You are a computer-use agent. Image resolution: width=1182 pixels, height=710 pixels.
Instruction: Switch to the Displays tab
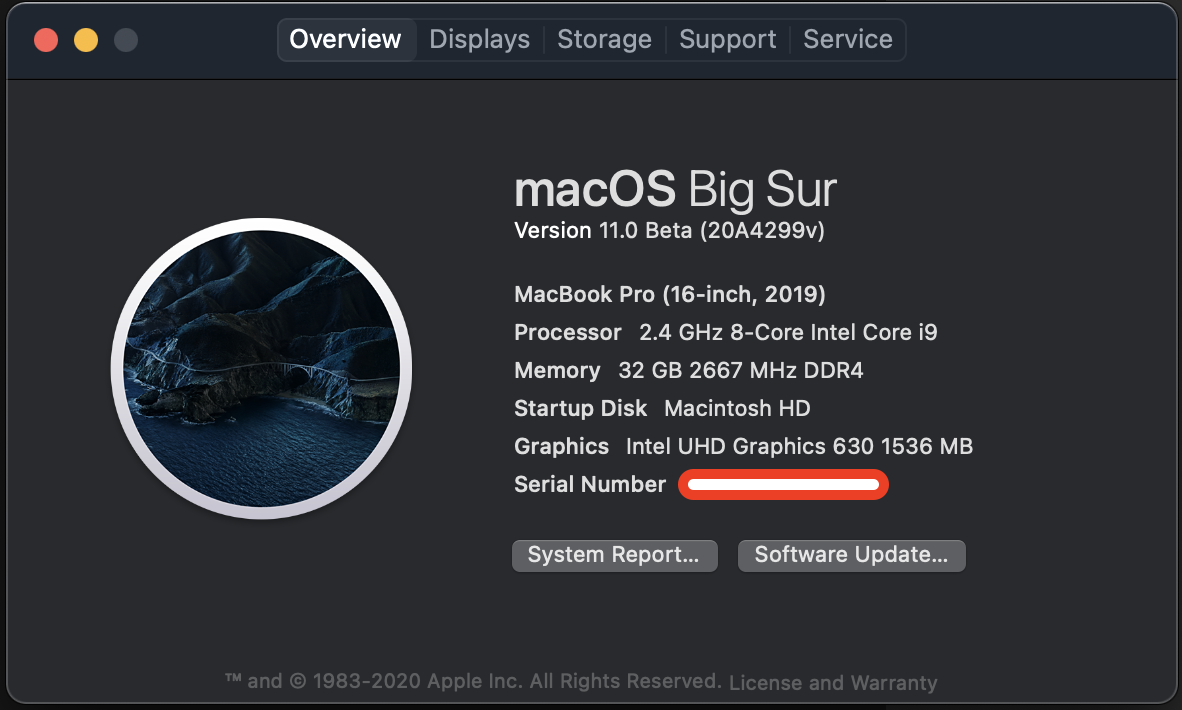click(479, 39)
